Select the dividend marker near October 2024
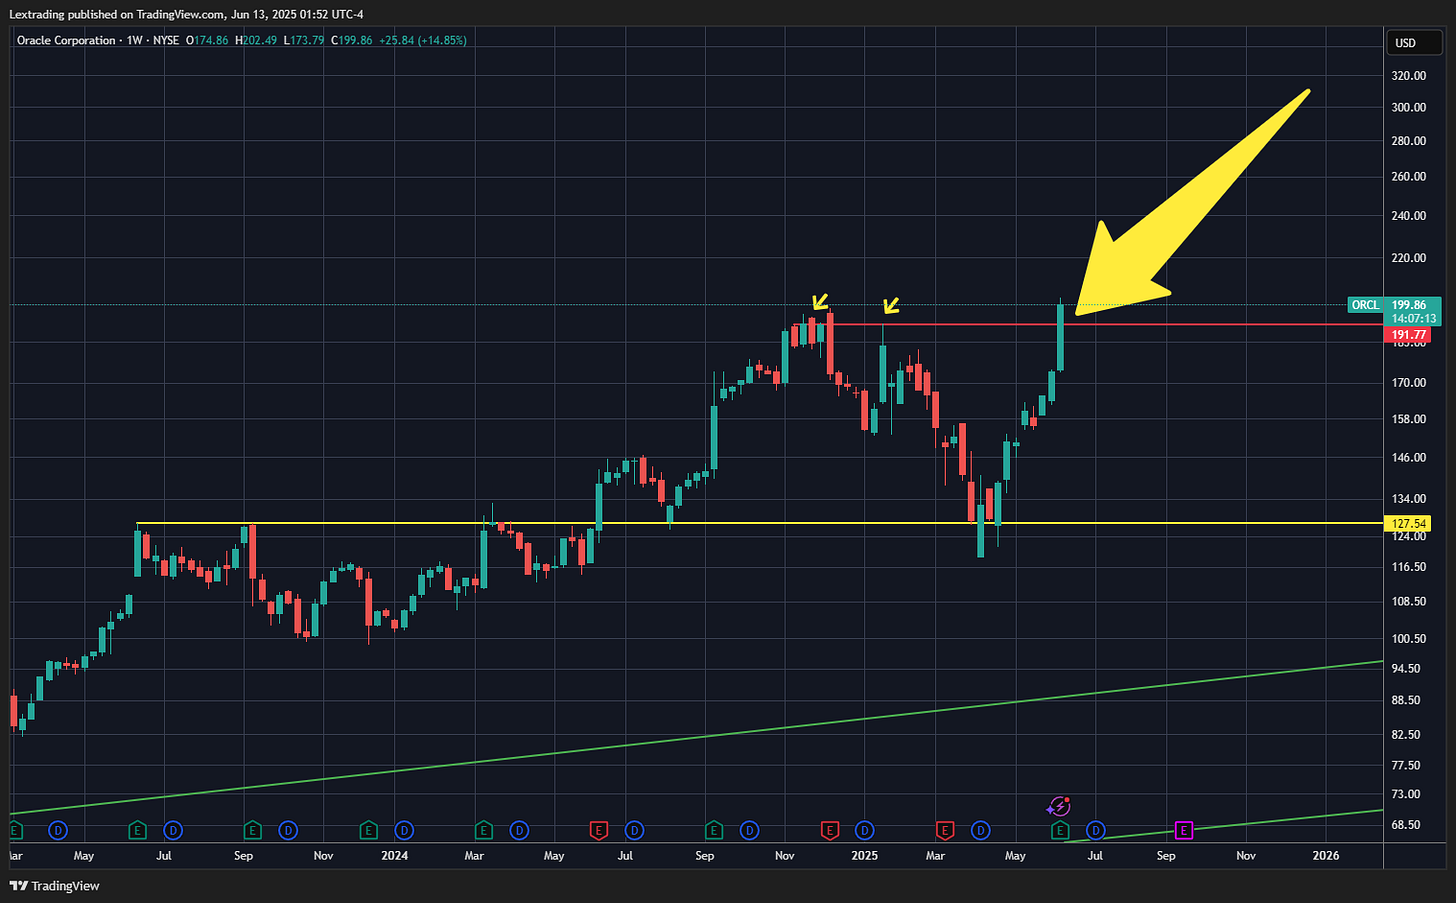The height and width of the screenshot is (903, 1456). (x=749, y=830)
